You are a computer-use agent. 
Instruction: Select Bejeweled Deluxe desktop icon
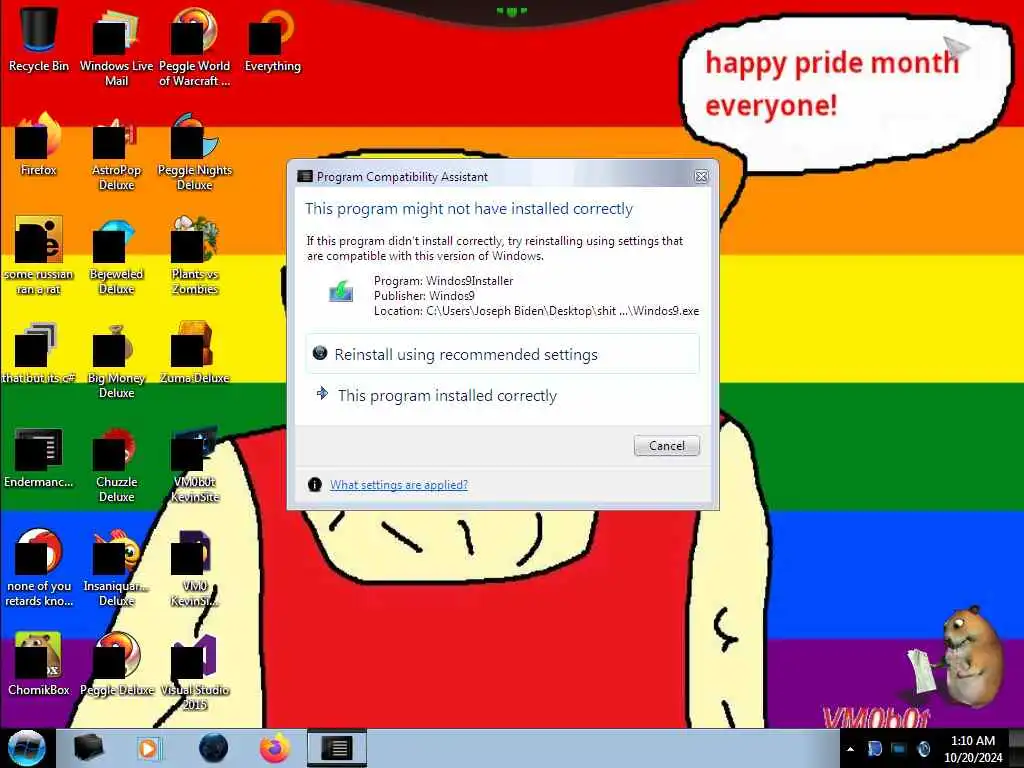pyautogui.click(x=116, y=255)
